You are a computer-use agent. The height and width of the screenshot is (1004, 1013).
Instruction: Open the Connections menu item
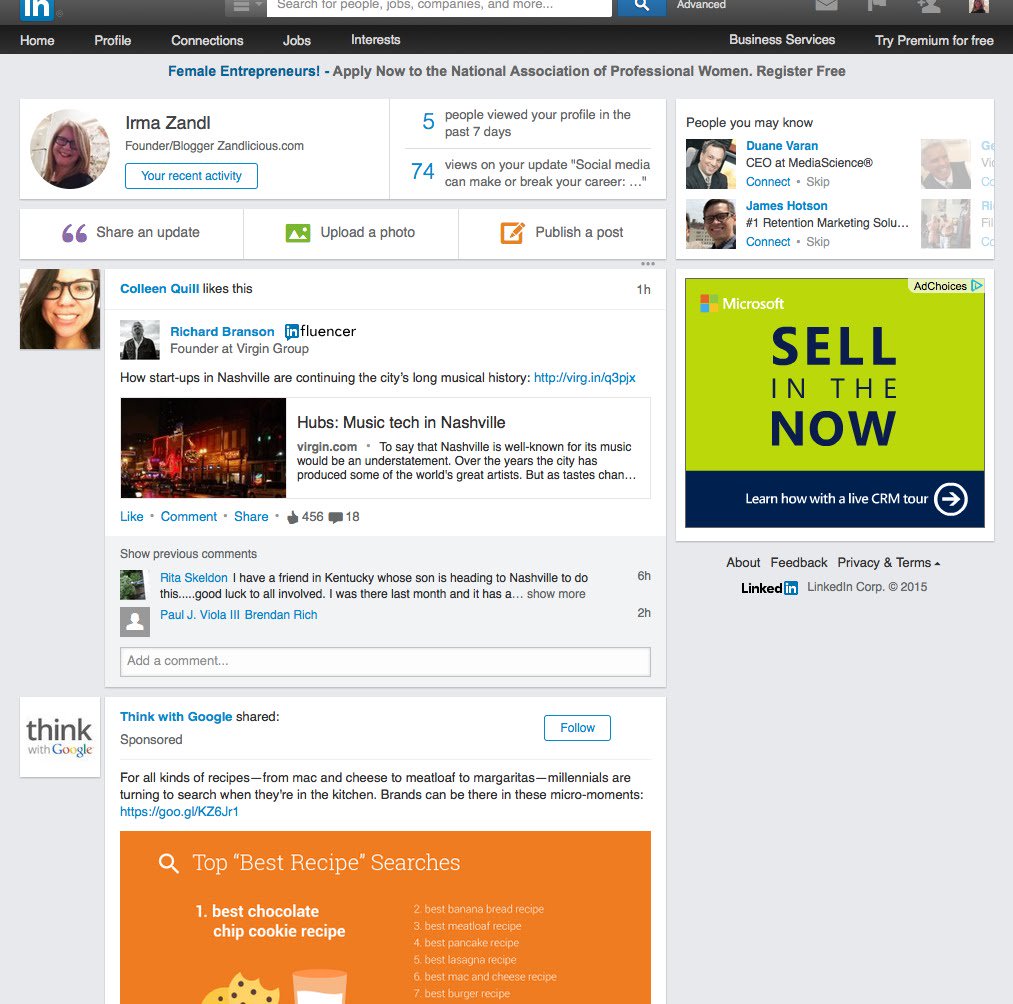(207, 40)
